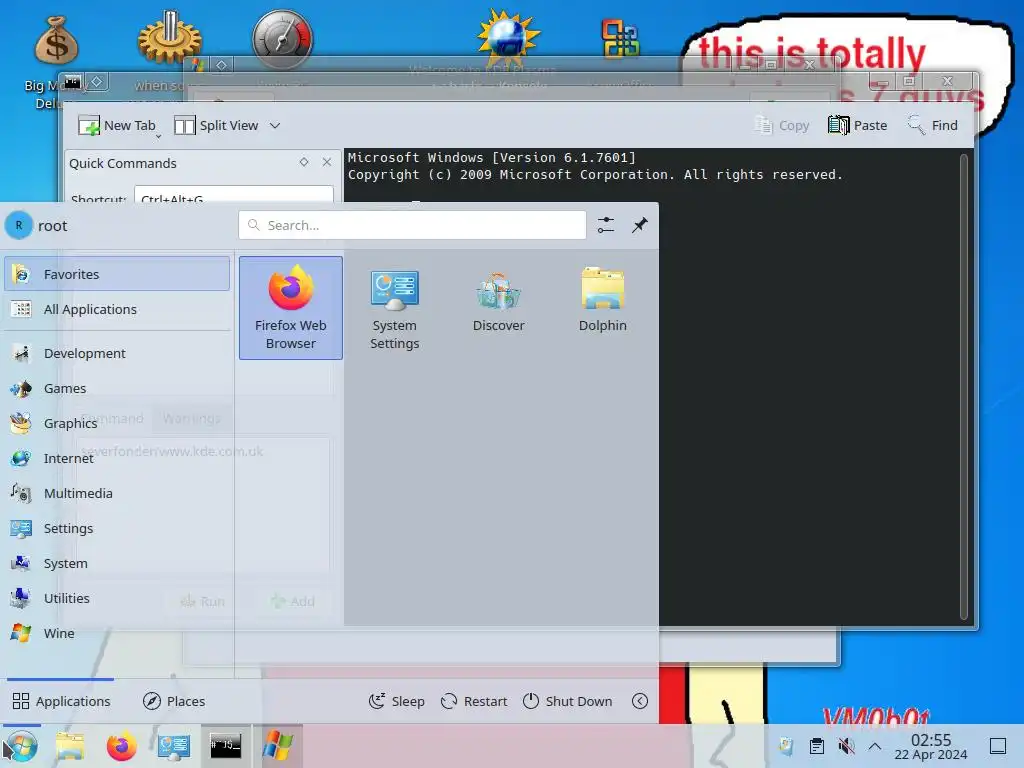The height and width of the screenshot is (768, 1024).
Task: Switch to the Places tab
Action: pos(174,701)
